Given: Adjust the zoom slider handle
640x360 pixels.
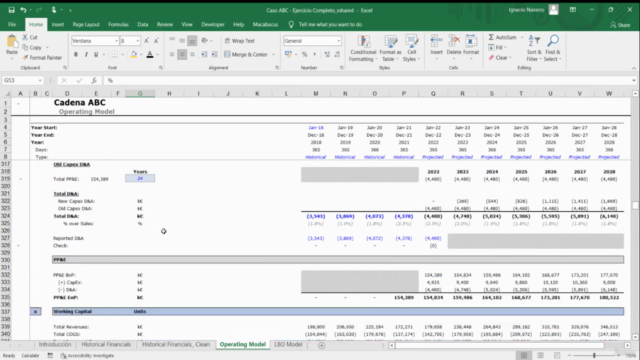Looking at the screenshot, I should point(594,356).
